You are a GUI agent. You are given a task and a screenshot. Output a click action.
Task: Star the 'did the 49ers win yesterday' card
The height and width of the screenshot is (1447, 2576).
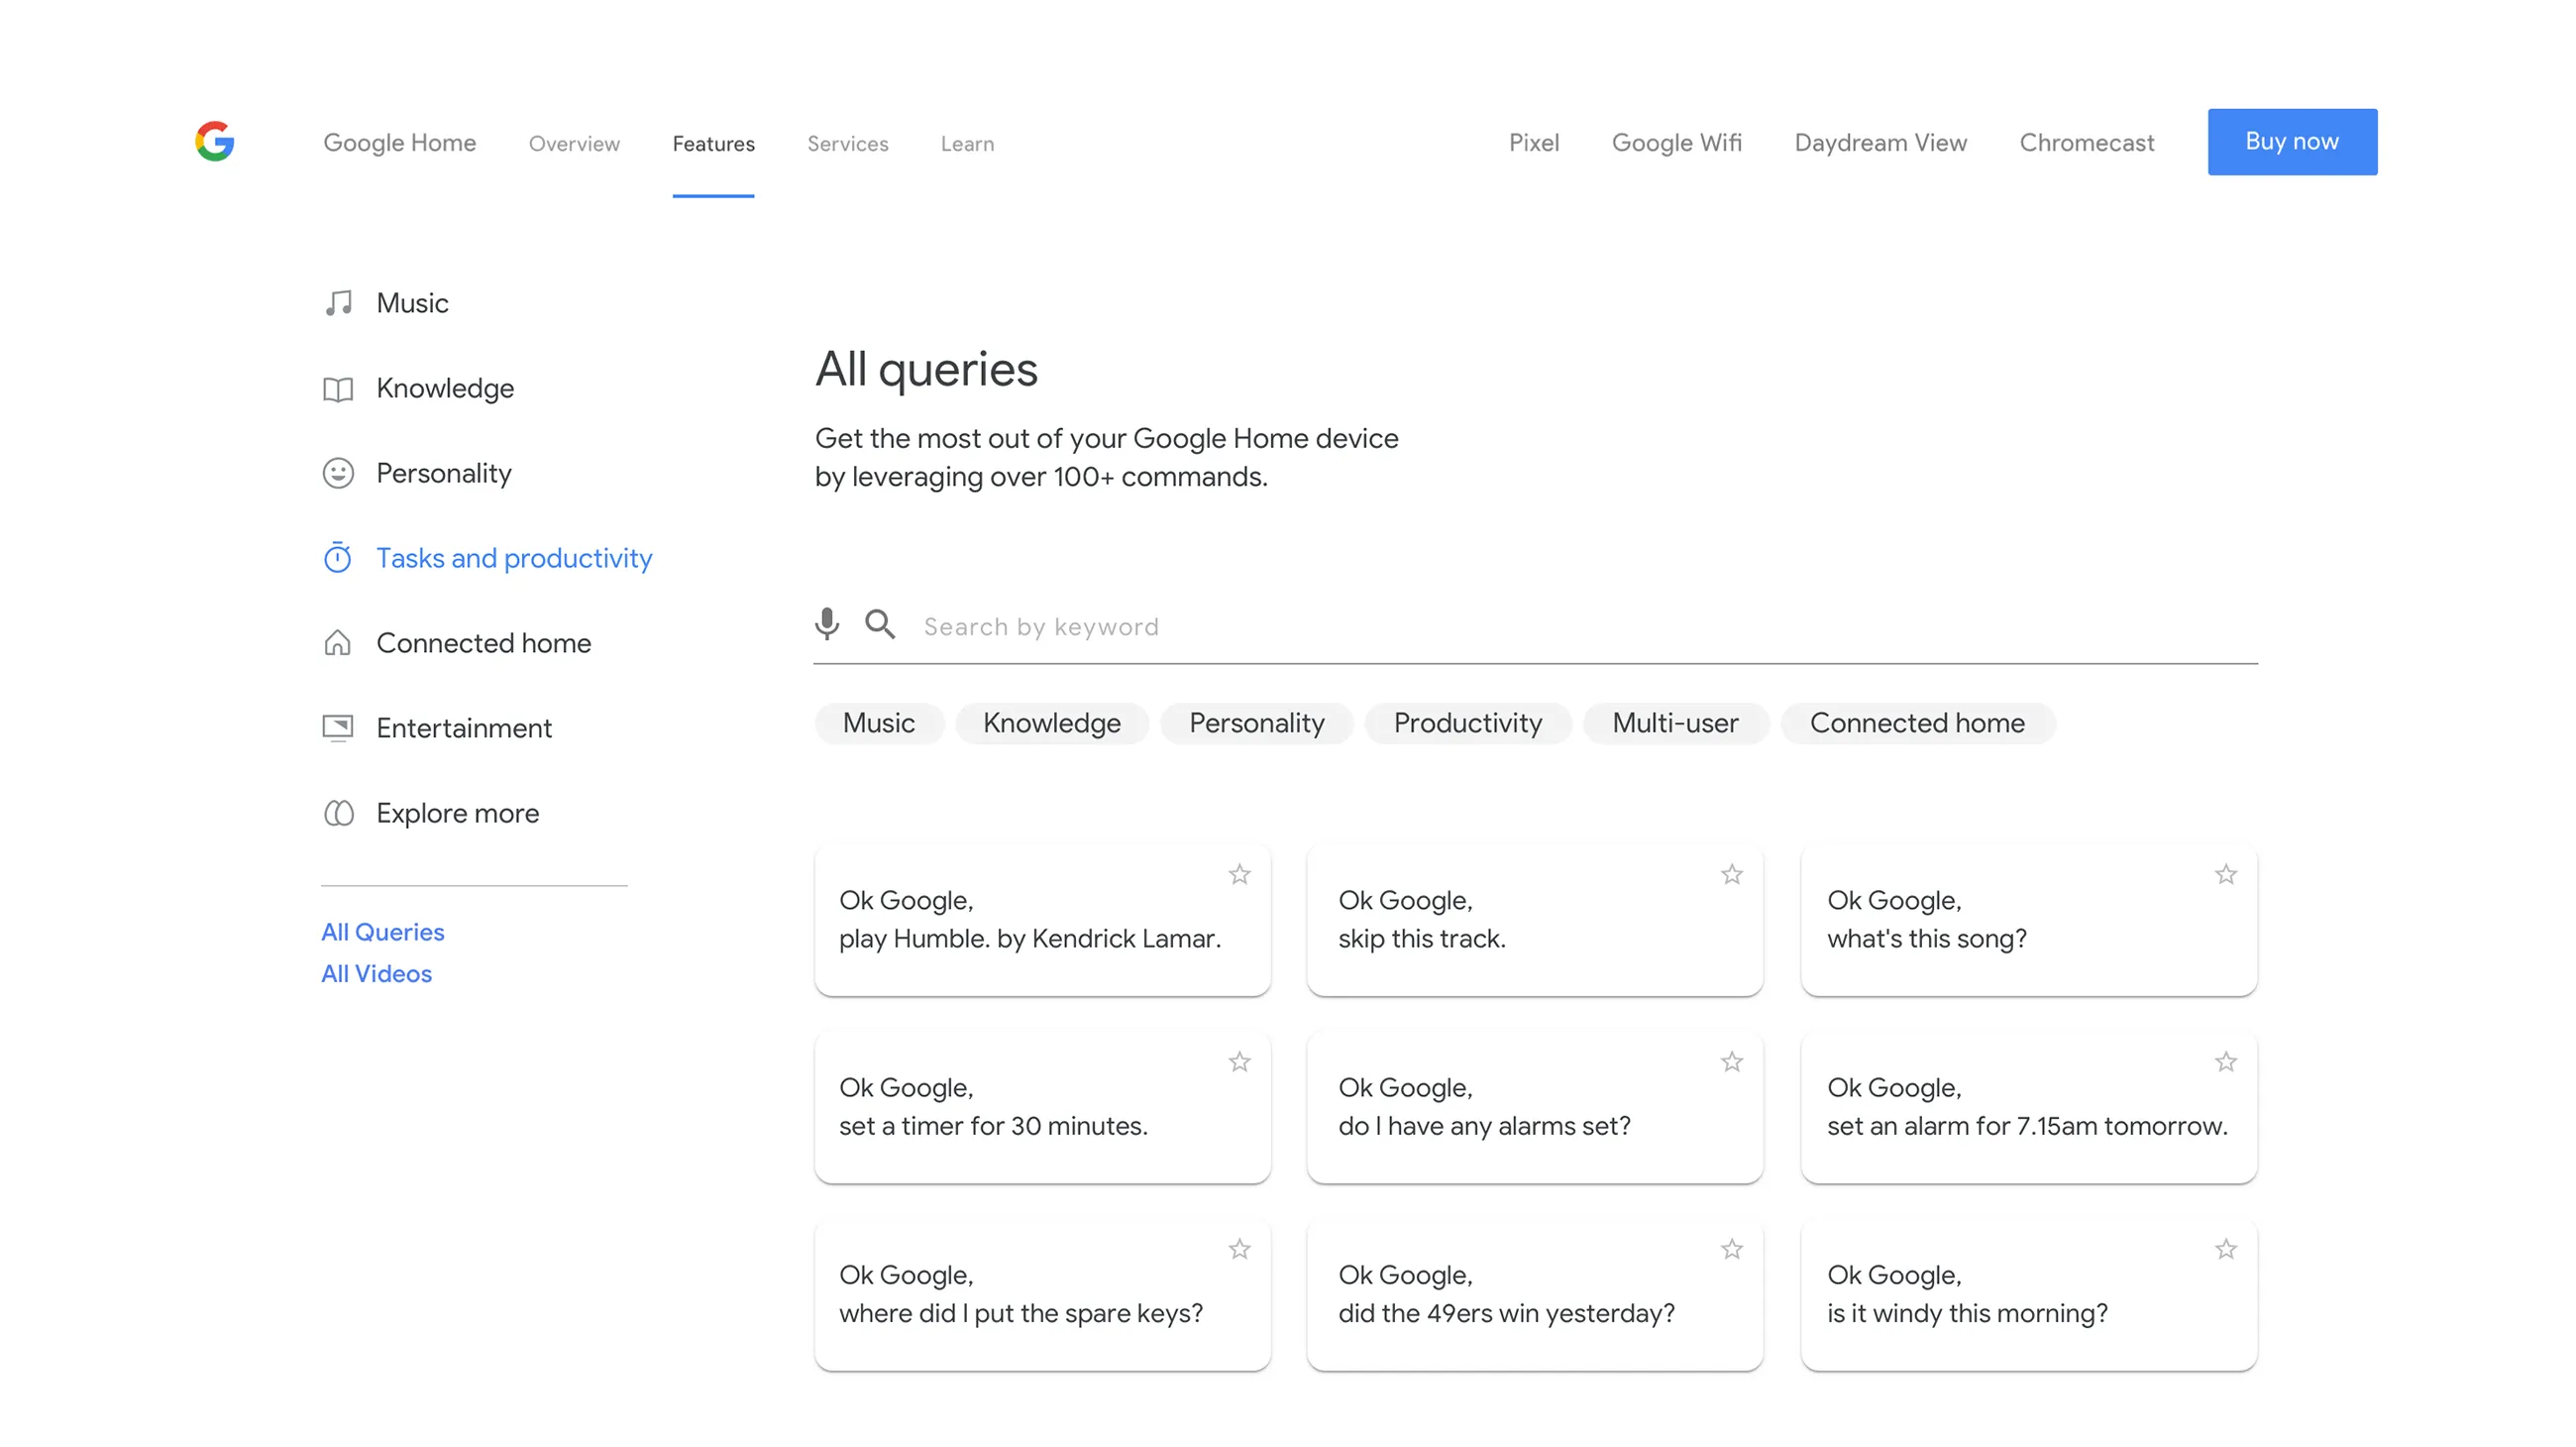[x=1732, y=1249]
